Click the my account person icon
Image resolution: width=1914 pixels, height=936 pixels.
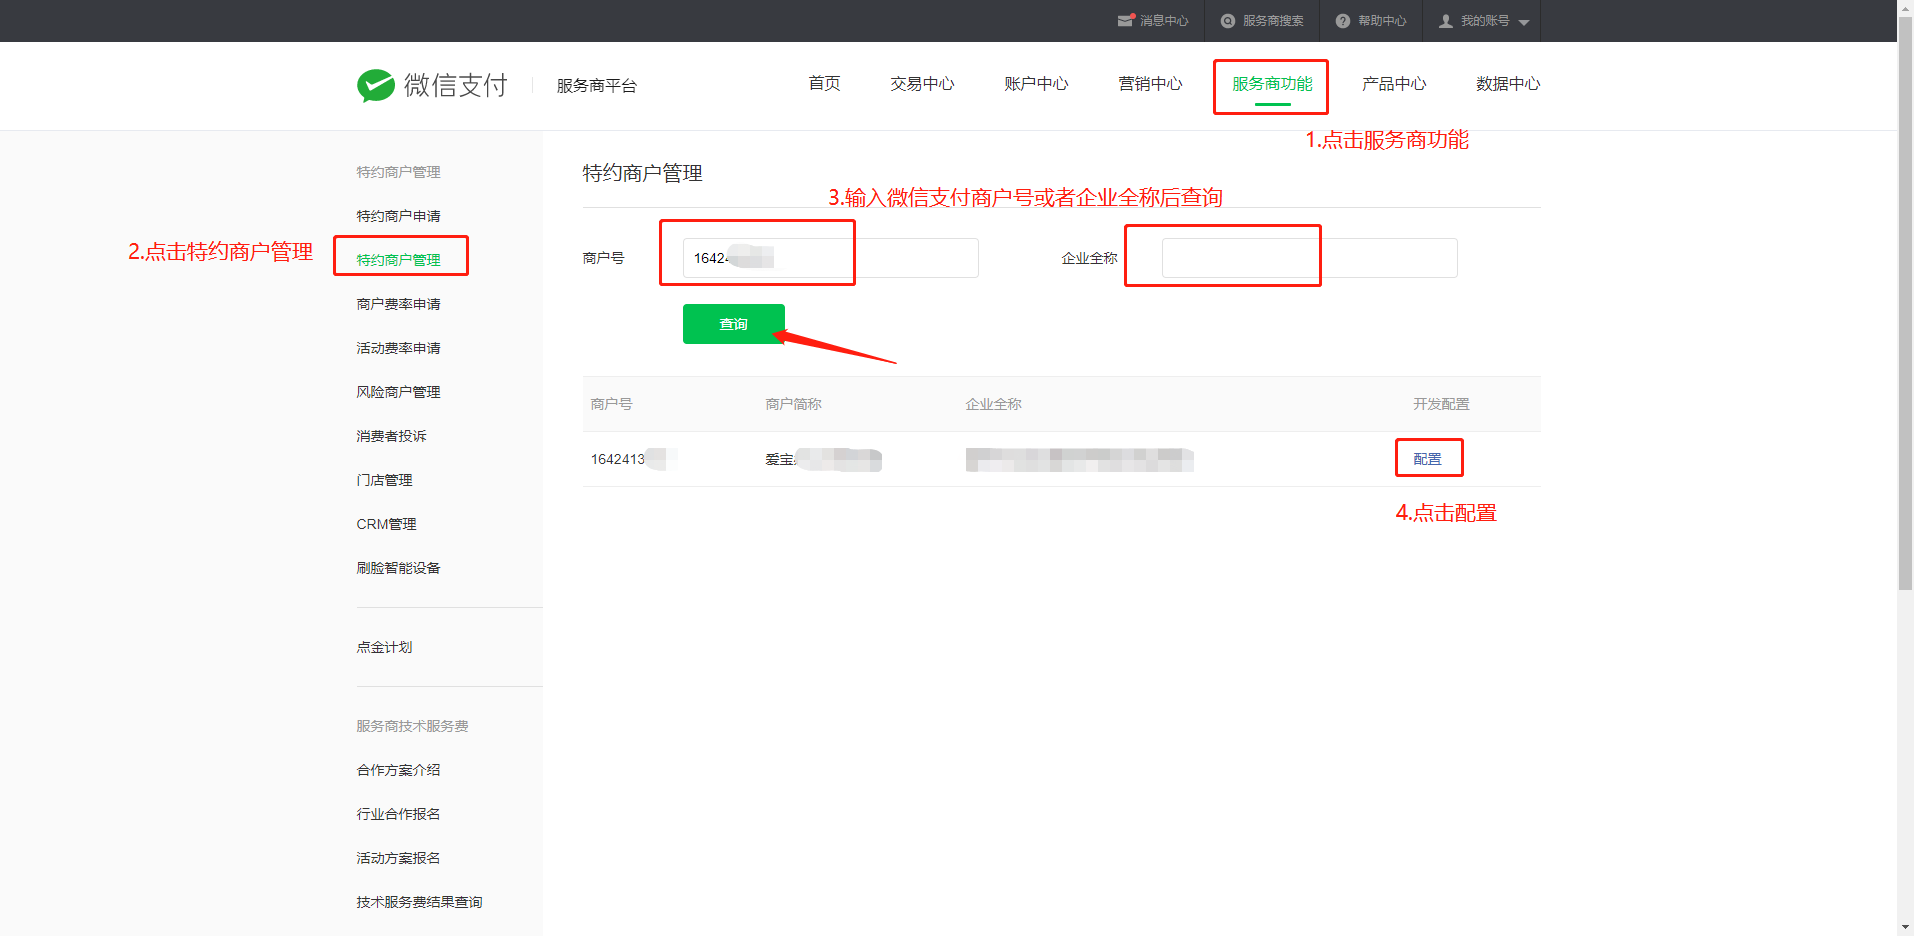(x=1446, y=21)
